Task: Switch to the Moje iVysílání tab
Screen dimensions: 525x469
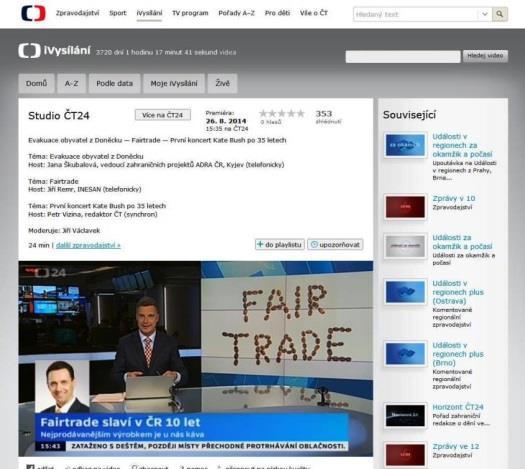Action: (174, 83)
